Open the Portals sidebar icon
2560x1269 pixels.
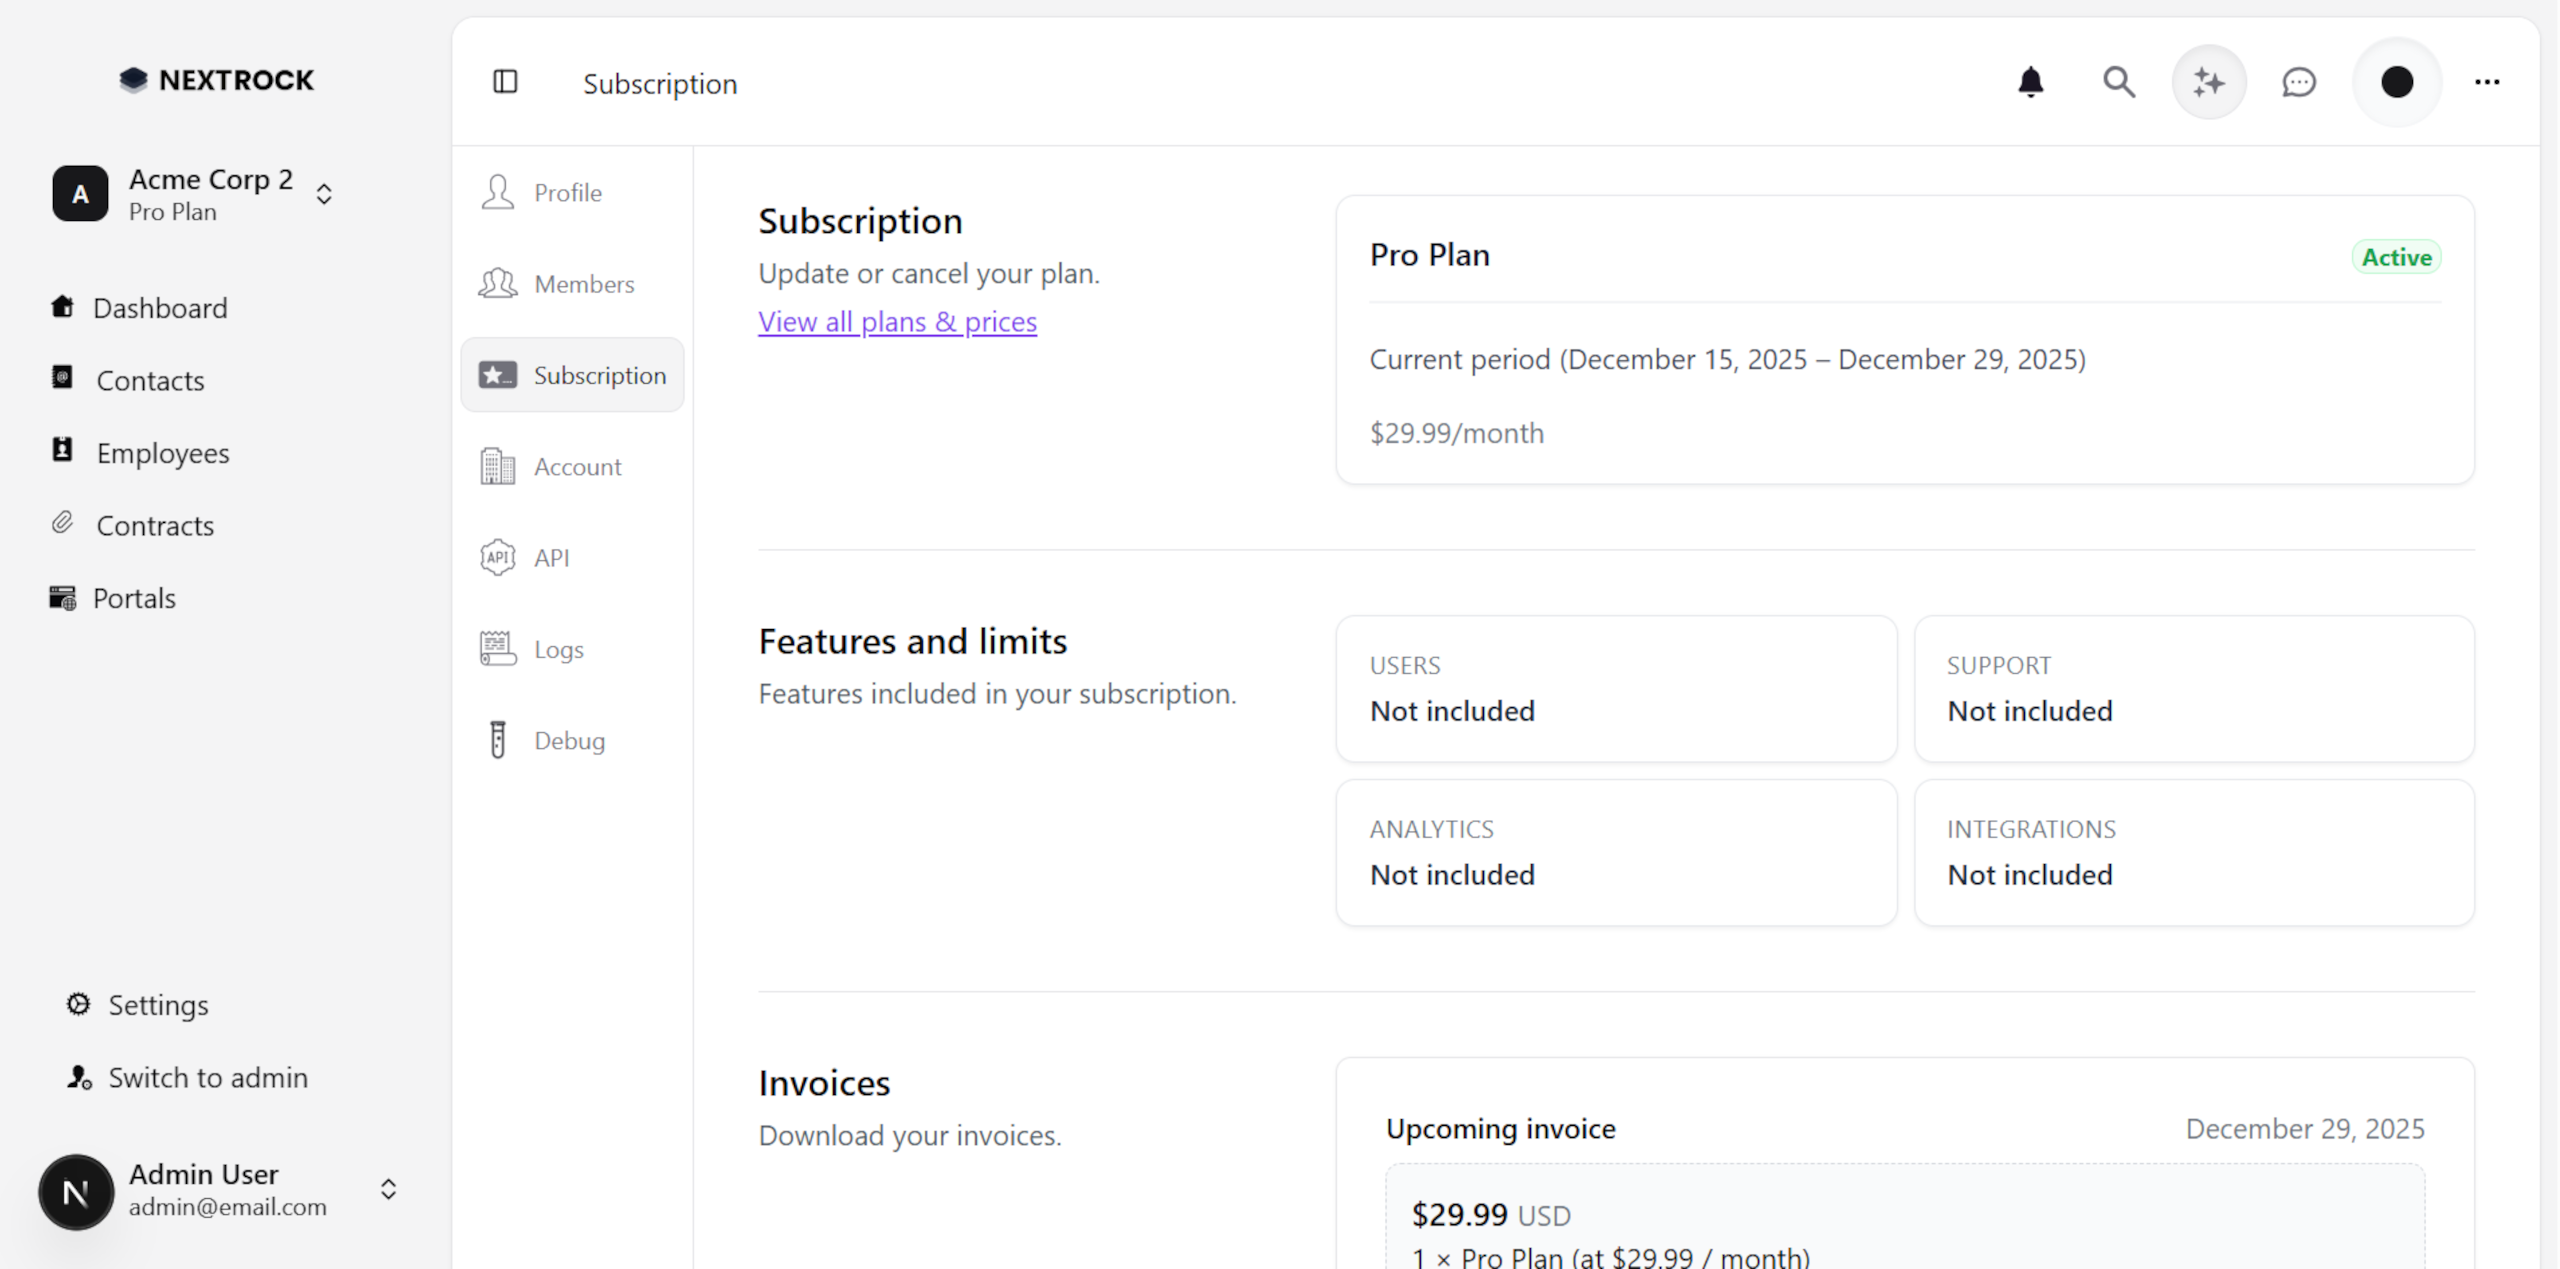pyautogui.click(x=62, y=597)
